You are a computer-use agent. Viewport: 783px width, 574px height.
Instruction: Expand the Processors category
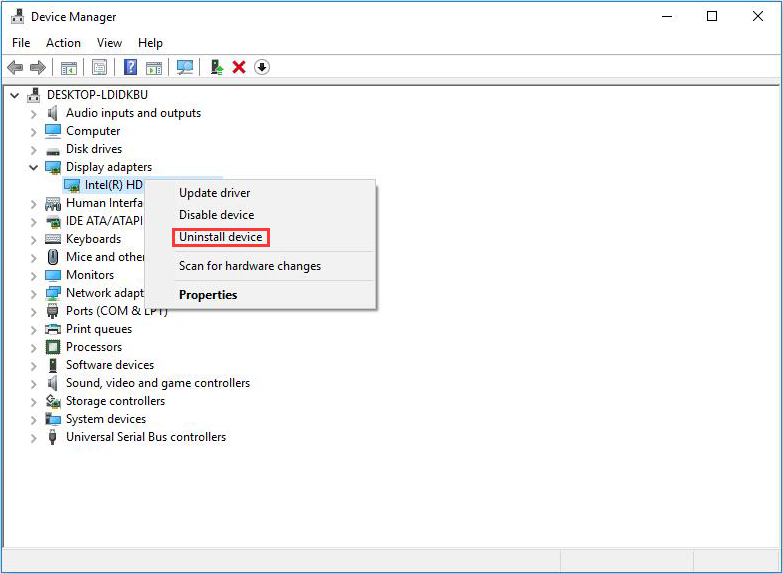tap(33, 348)
